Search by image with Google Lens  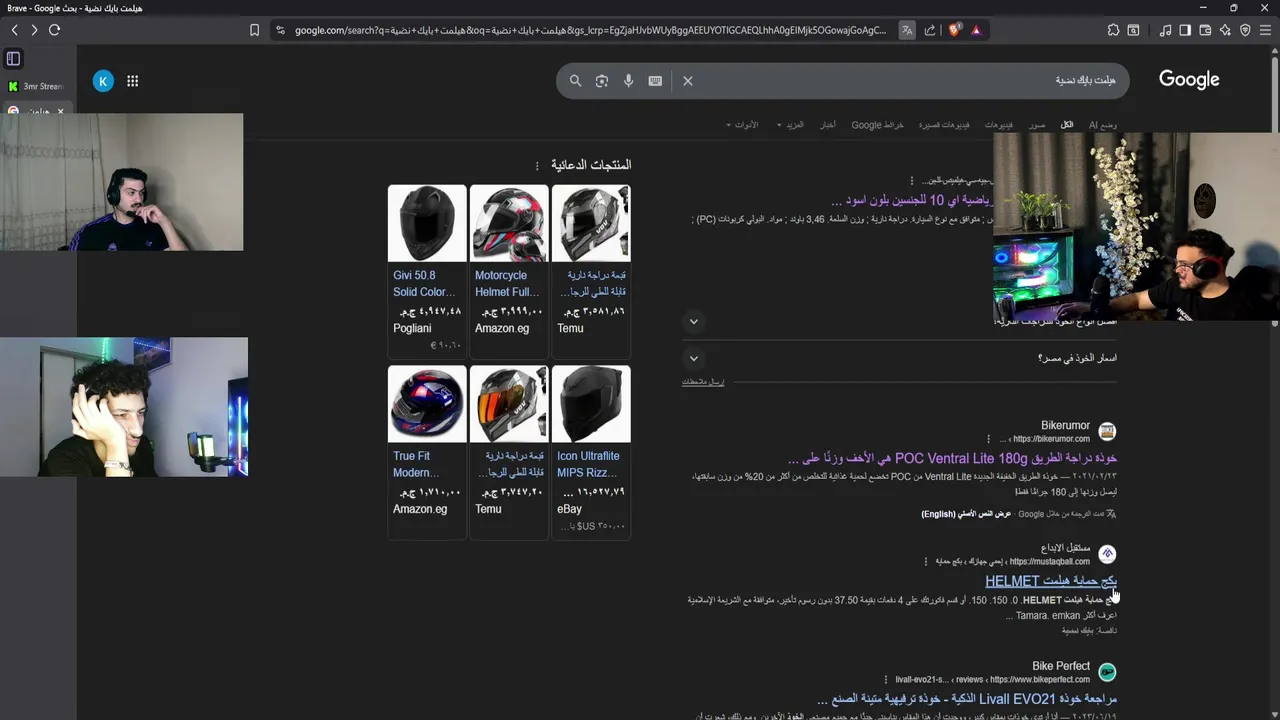602,81
